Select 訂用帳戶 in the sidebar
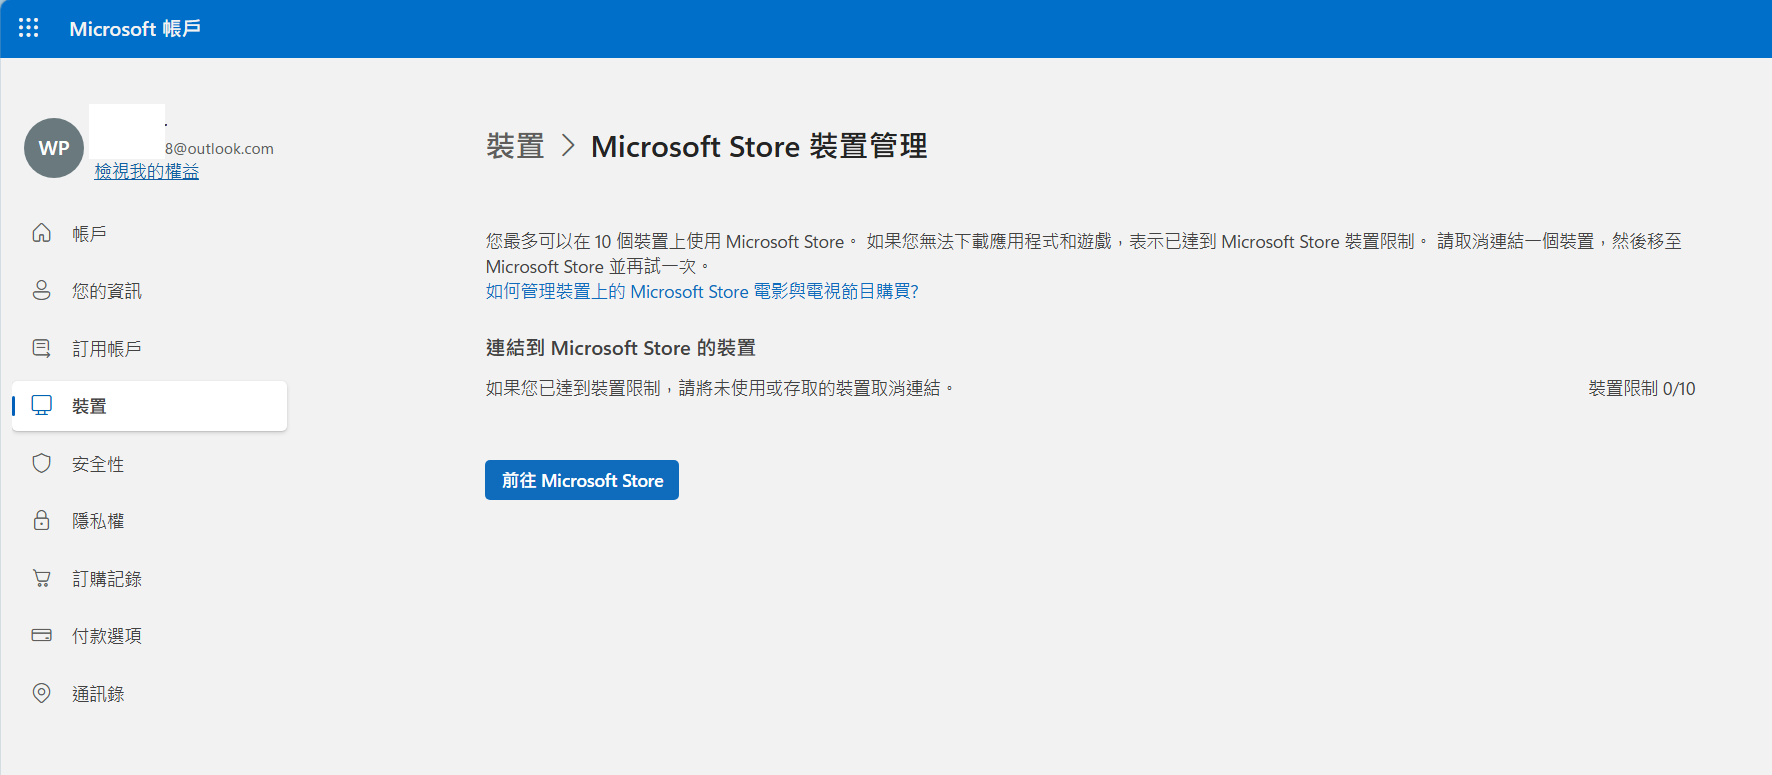 (x=149, y=348)
